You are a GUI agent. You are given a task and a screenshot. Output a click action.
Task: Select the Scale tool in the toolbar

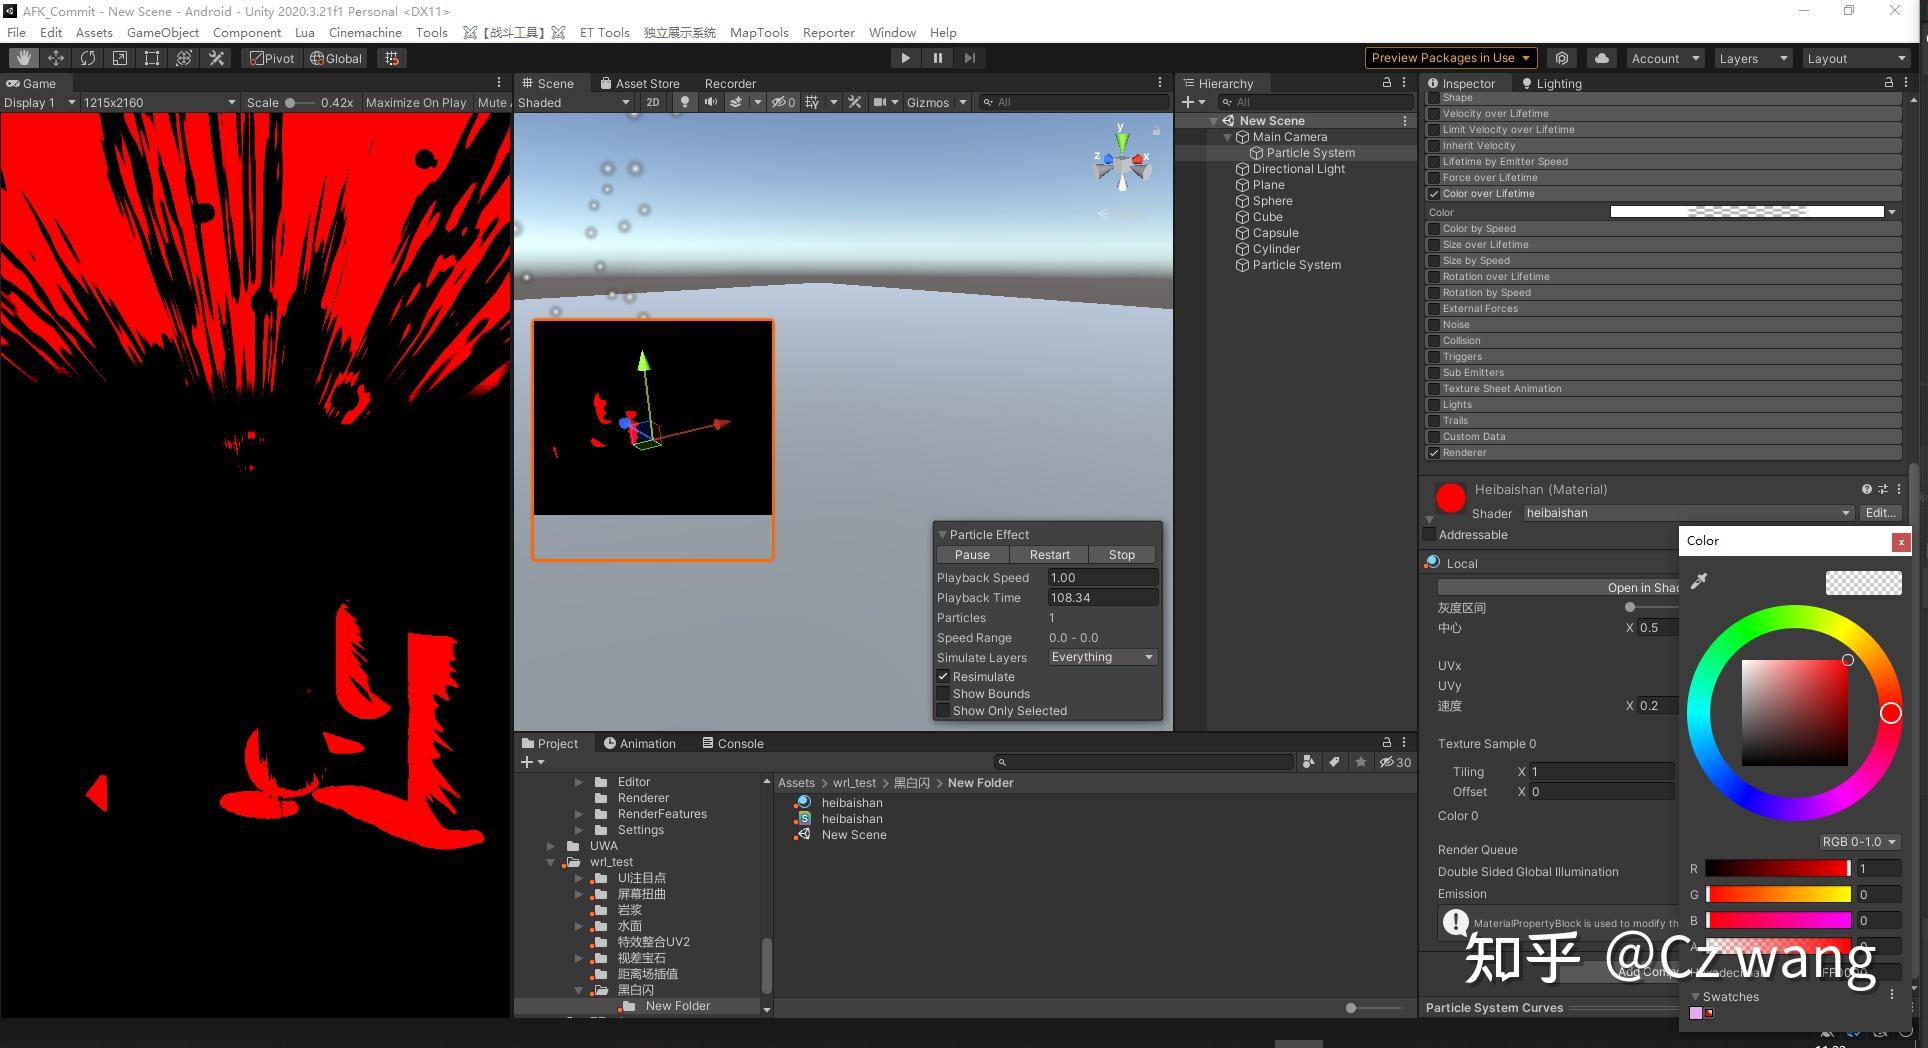point(119,57)
